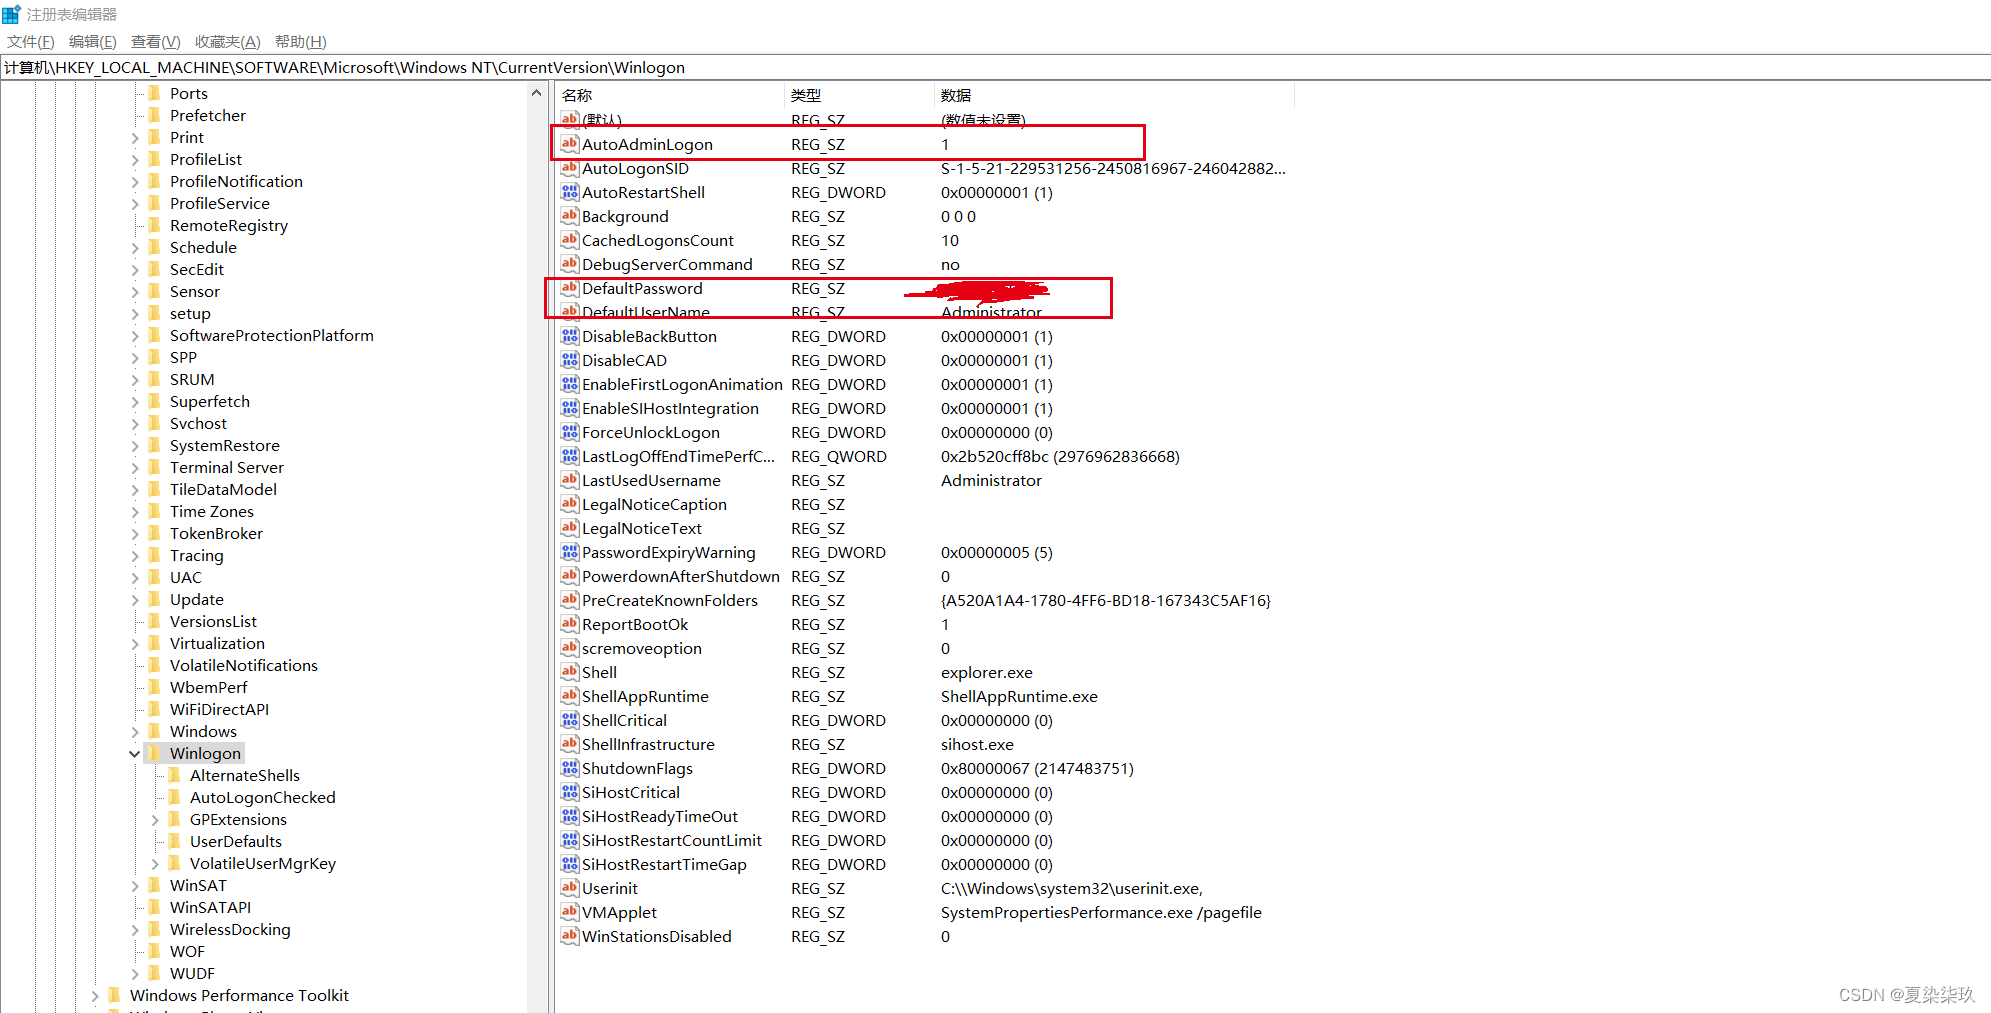Viewport: 1991px width, 1013px height.
Task: Select the AlternateShells subkey
Action: point(245,775)
